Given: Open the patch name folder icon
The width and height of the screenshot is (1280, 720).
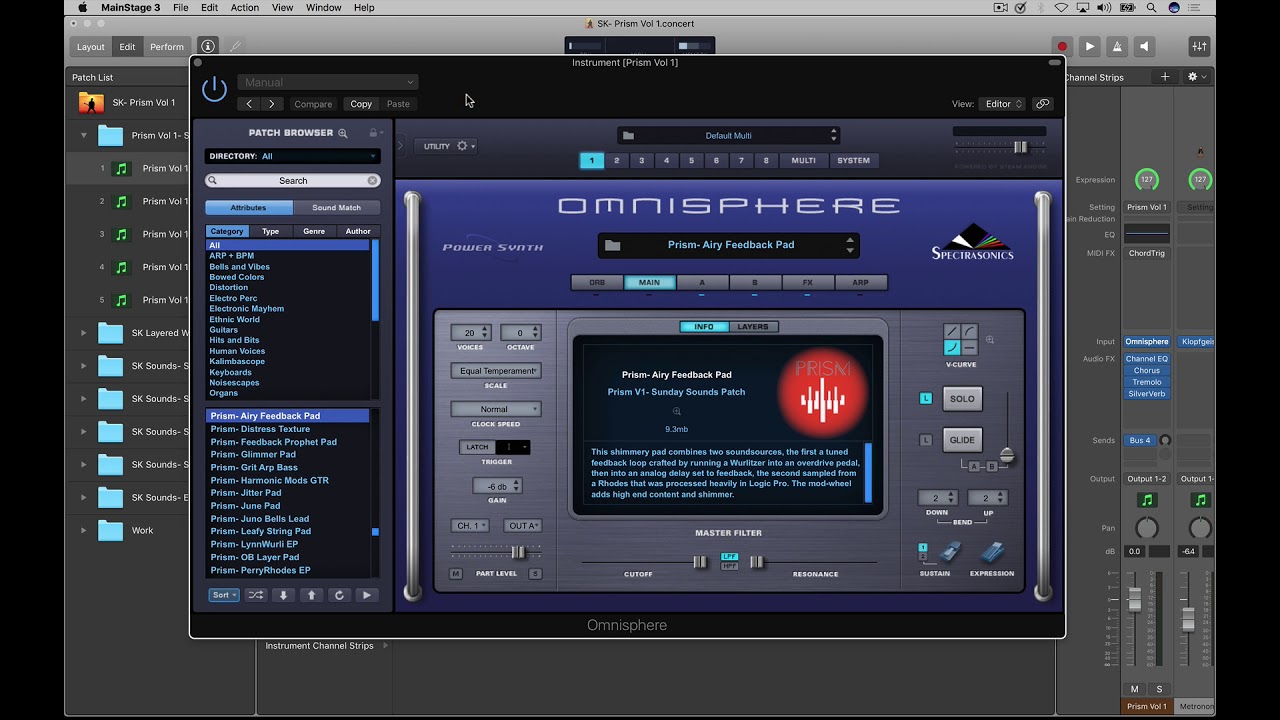Looking at the screenshot, I should click(x=613, y=245).
